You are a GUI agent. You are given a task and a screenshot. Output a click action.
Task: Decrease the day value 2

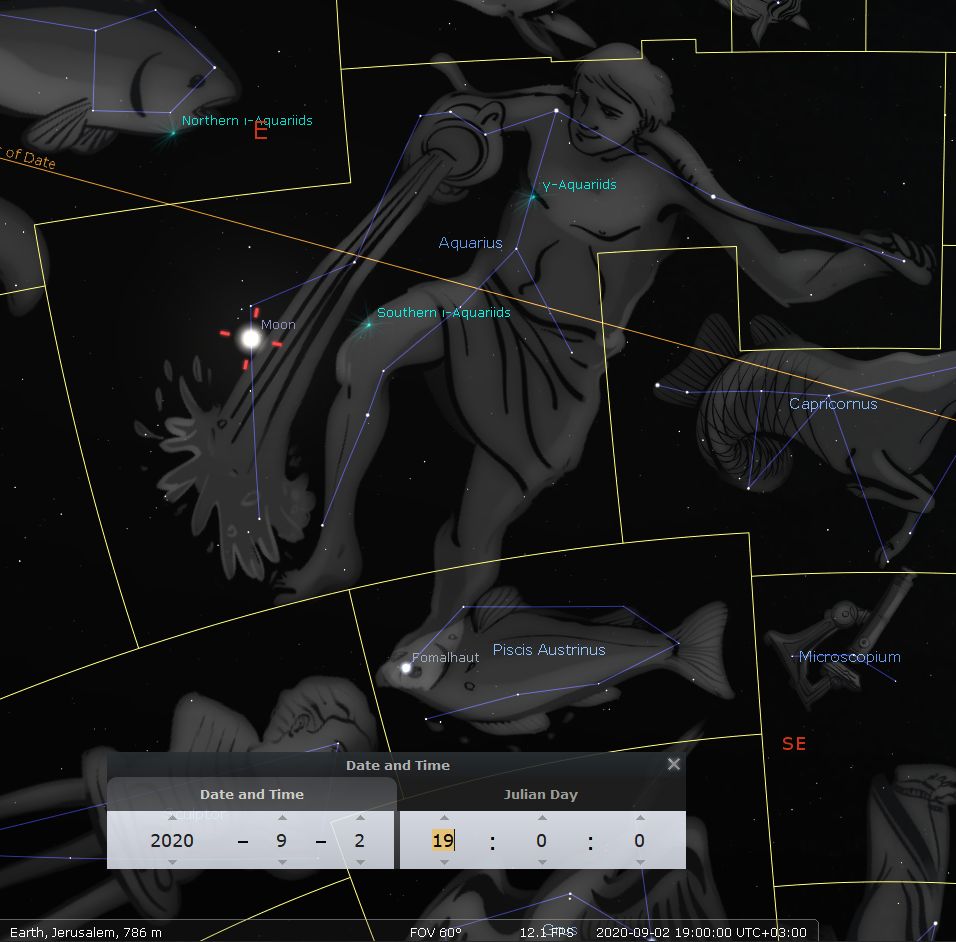(360, 862)
